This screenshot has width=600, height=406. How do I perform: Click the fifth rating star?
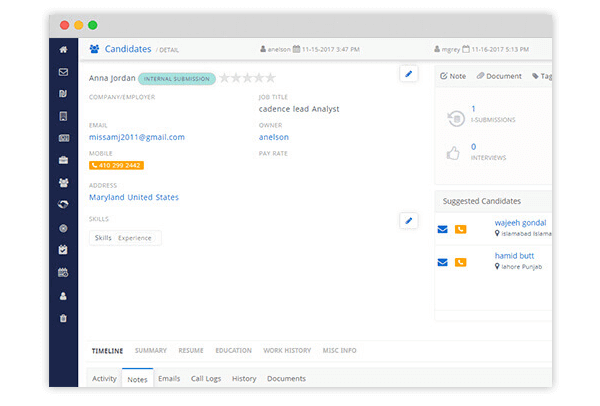(x=271, y=78)
